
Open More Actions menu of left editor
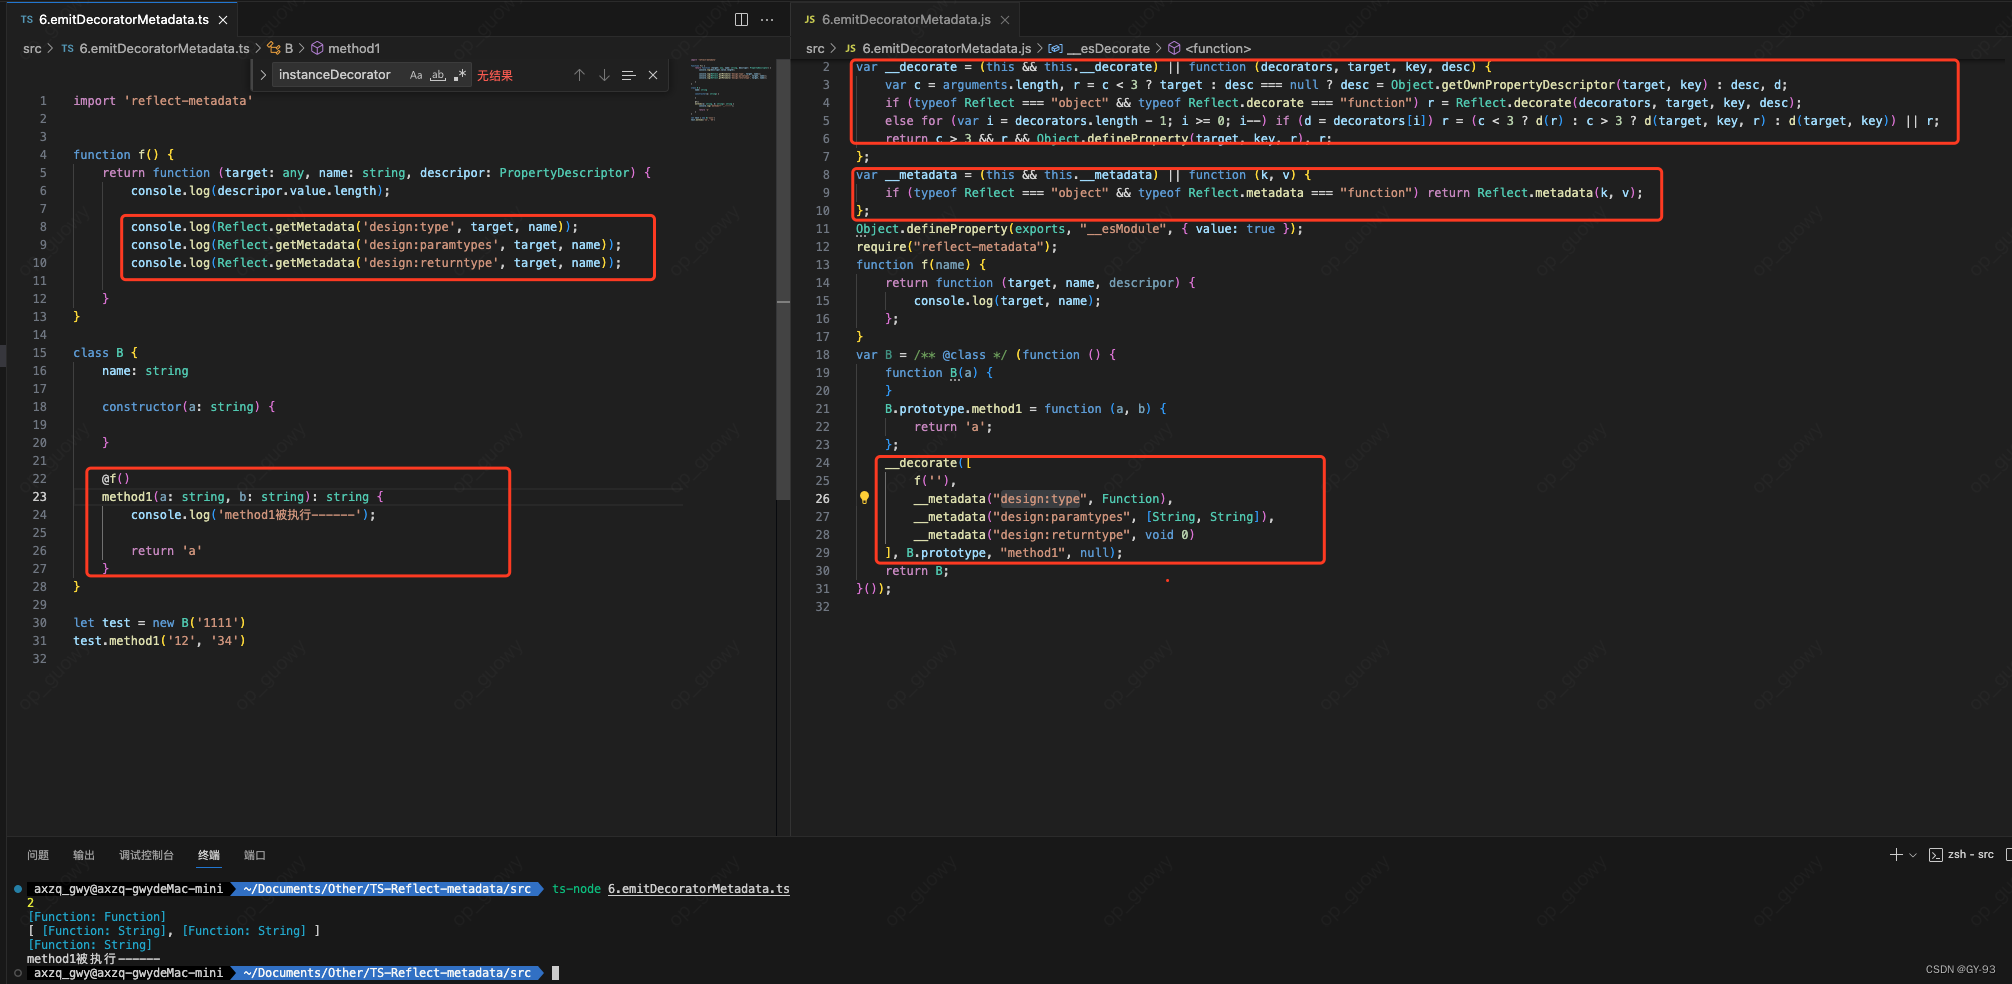(x=767, y=19)
